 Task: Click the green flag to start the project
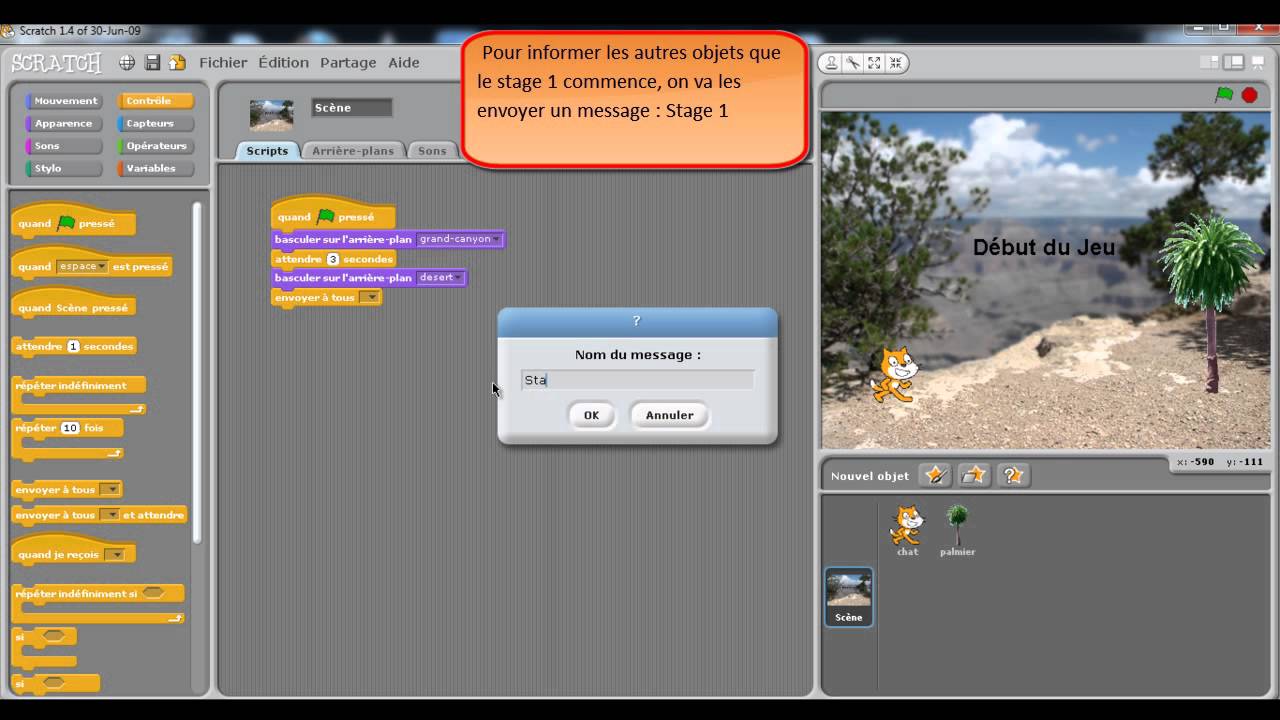tap(1224, 95)
